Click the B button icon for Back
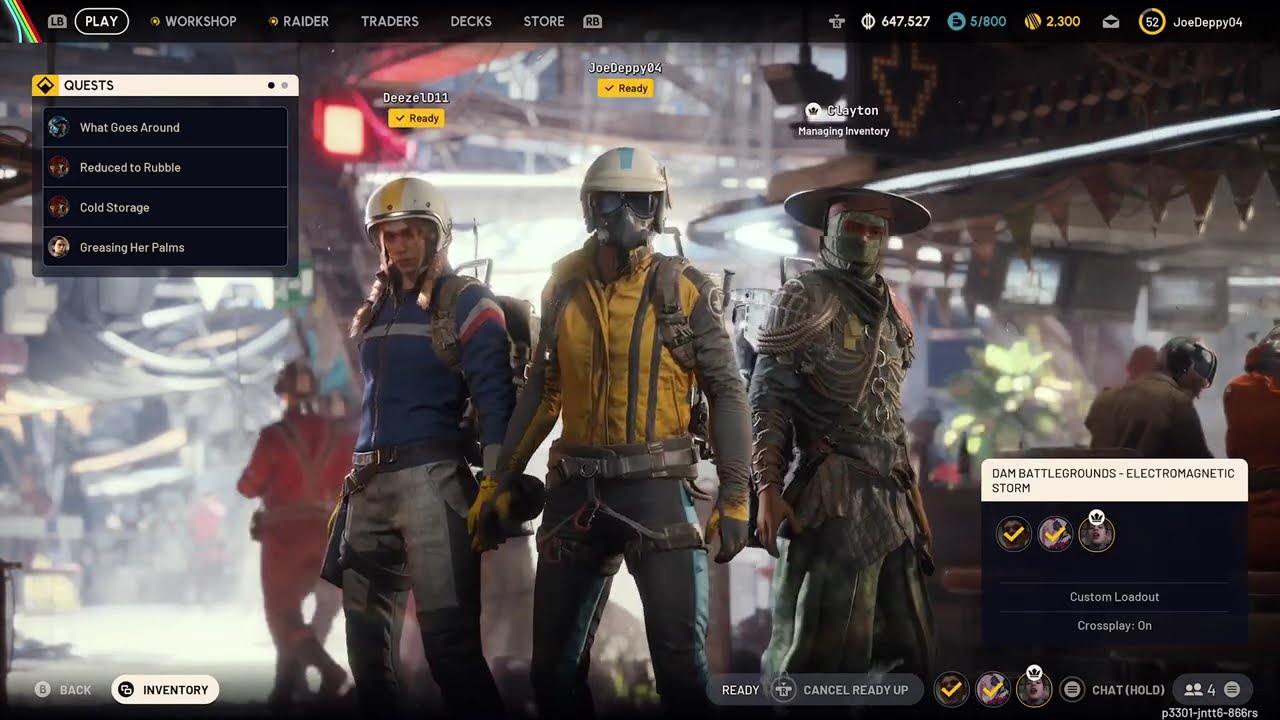 point(42,689)
